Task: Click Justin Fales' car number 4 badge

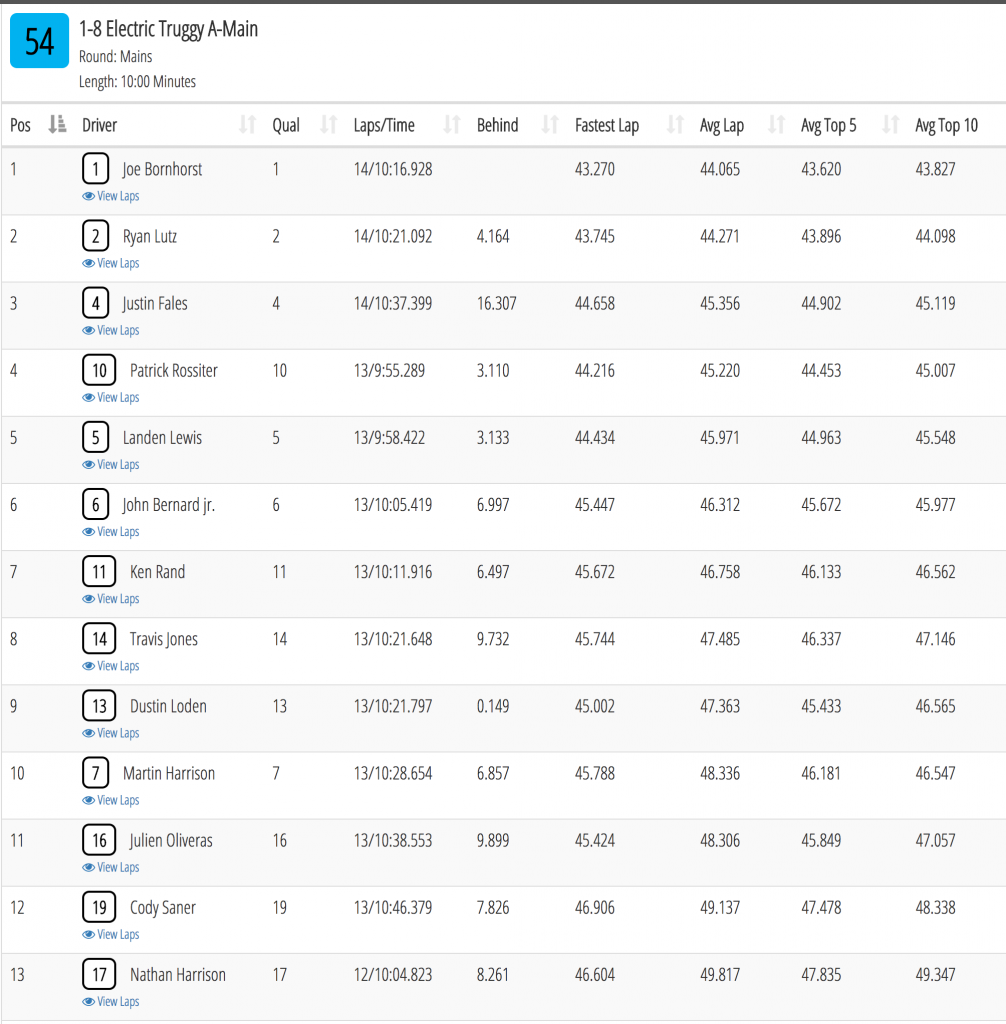Action: tap(95, 303)
